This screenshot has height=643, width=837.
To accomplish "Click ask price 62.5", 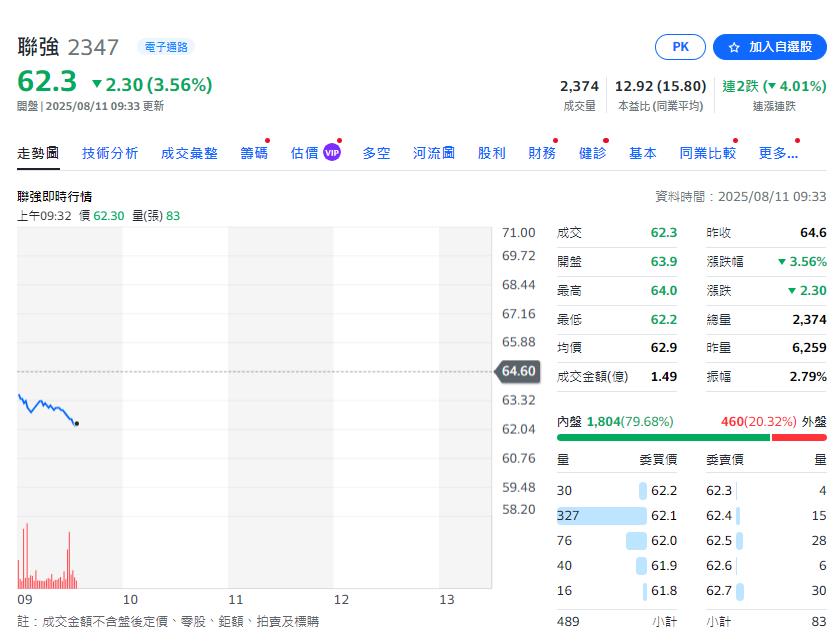I will click(x=719, y=541).
